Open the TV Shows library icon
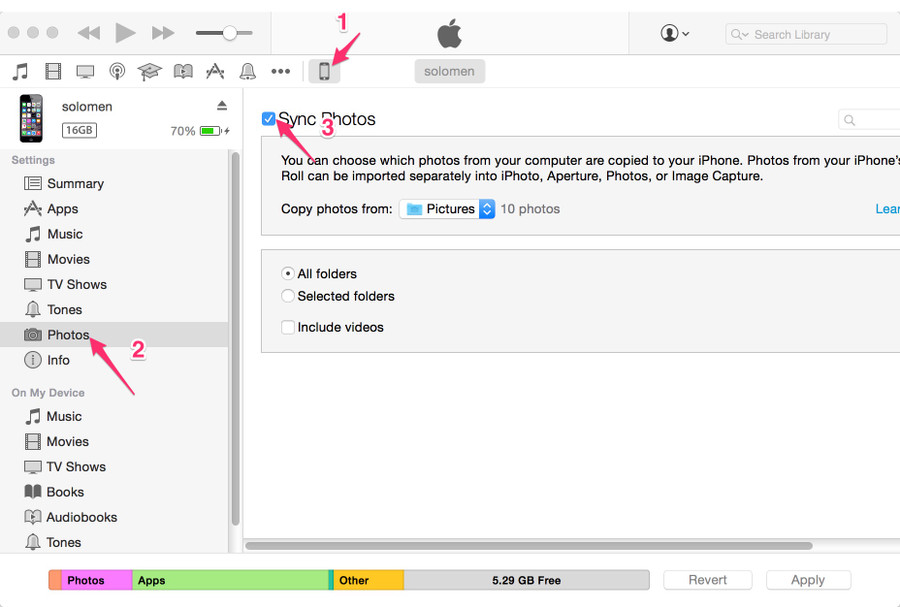The height and width of the screenshot is (607, 900). tap(85, 72)
